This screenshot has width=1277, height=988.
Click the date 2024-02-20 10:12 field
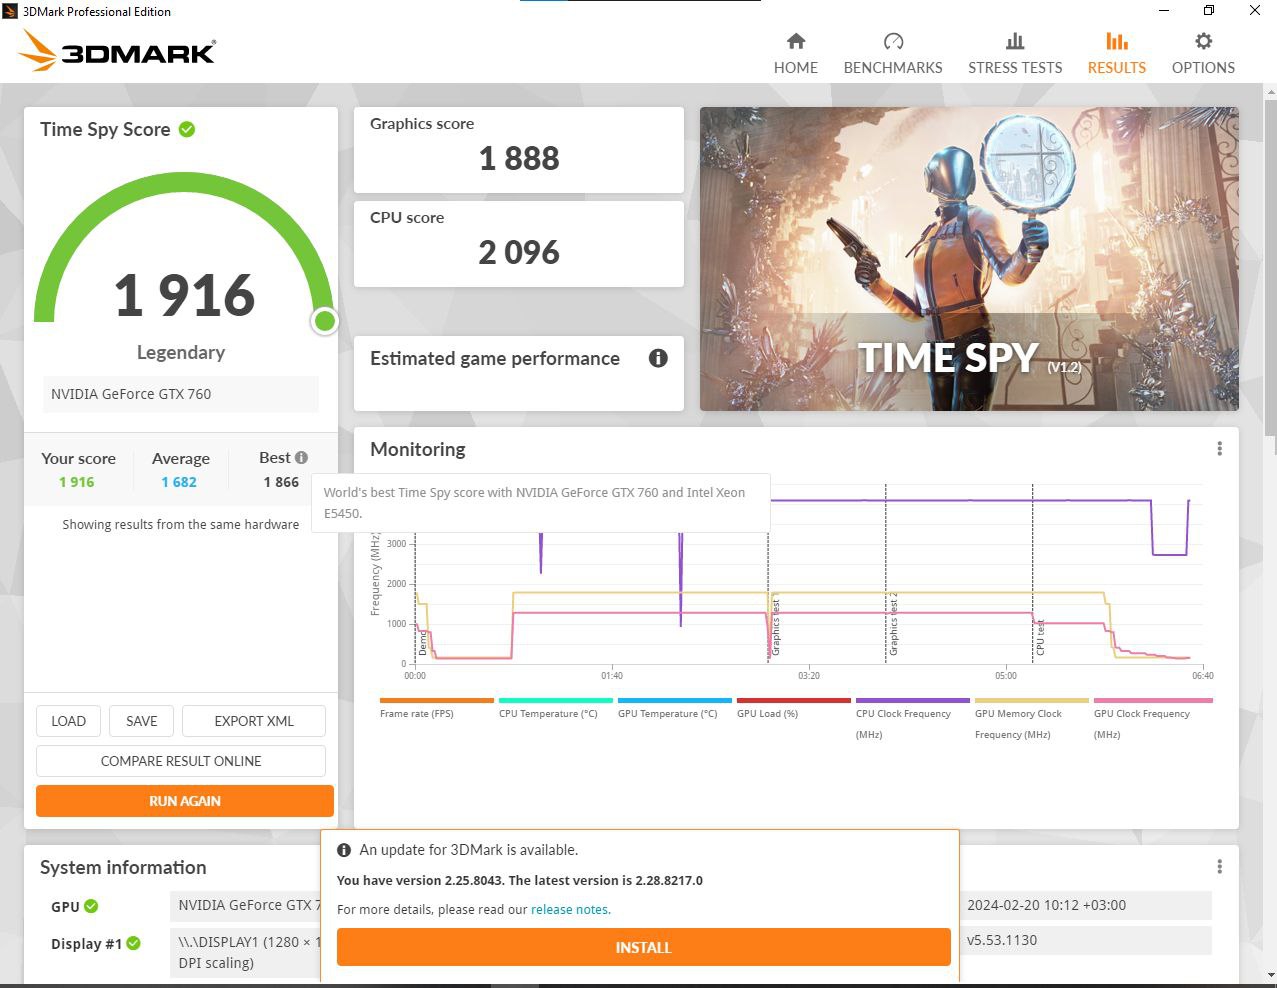pos(1086,905)
